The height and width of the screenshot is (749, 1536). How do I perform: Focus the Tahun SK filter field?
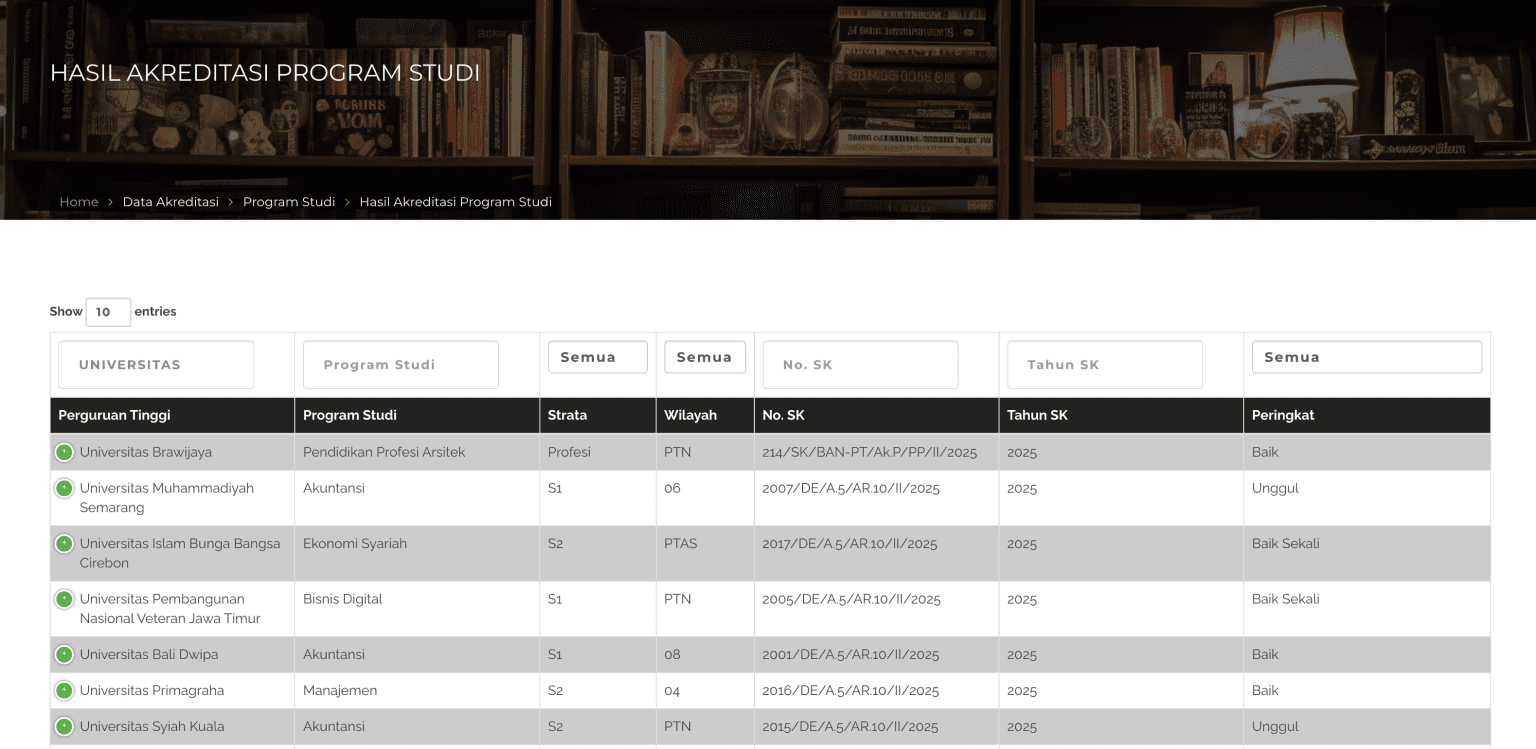pyautogui.click(x=1104, y=365)
